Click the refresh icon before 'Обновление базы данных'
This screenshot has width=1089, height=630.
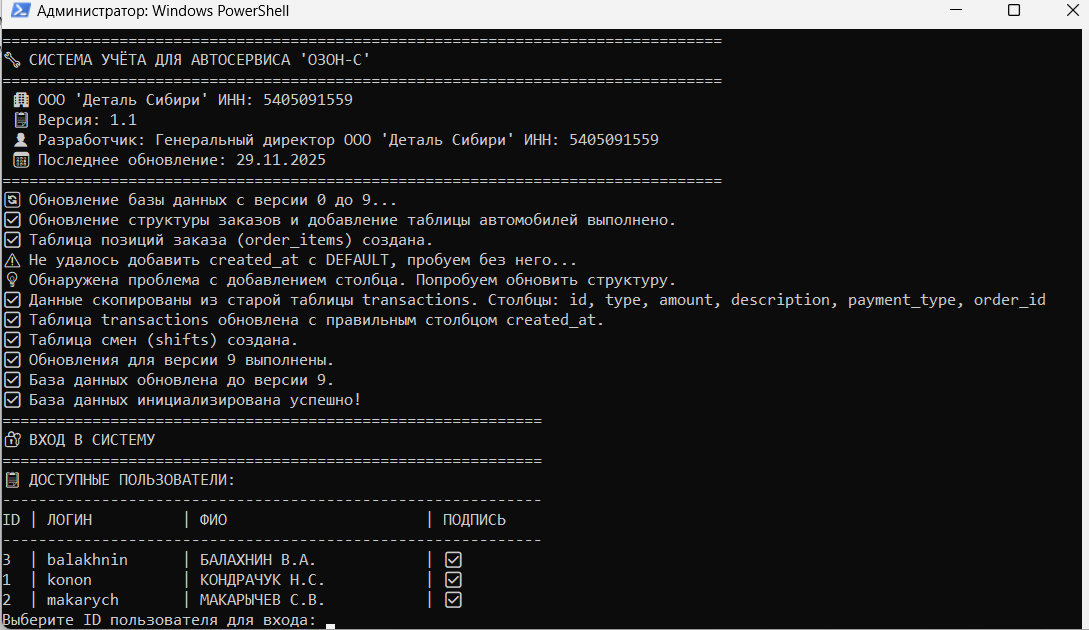(x=12, y=200)
